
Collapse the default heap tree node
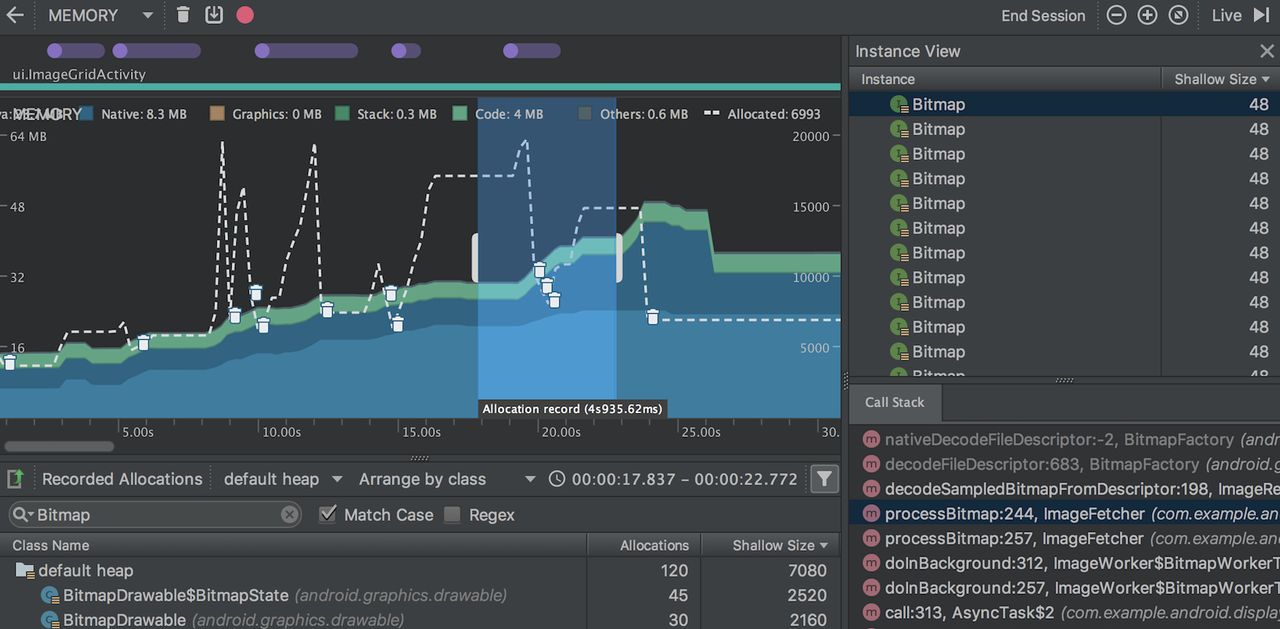(x=24, y=570)
